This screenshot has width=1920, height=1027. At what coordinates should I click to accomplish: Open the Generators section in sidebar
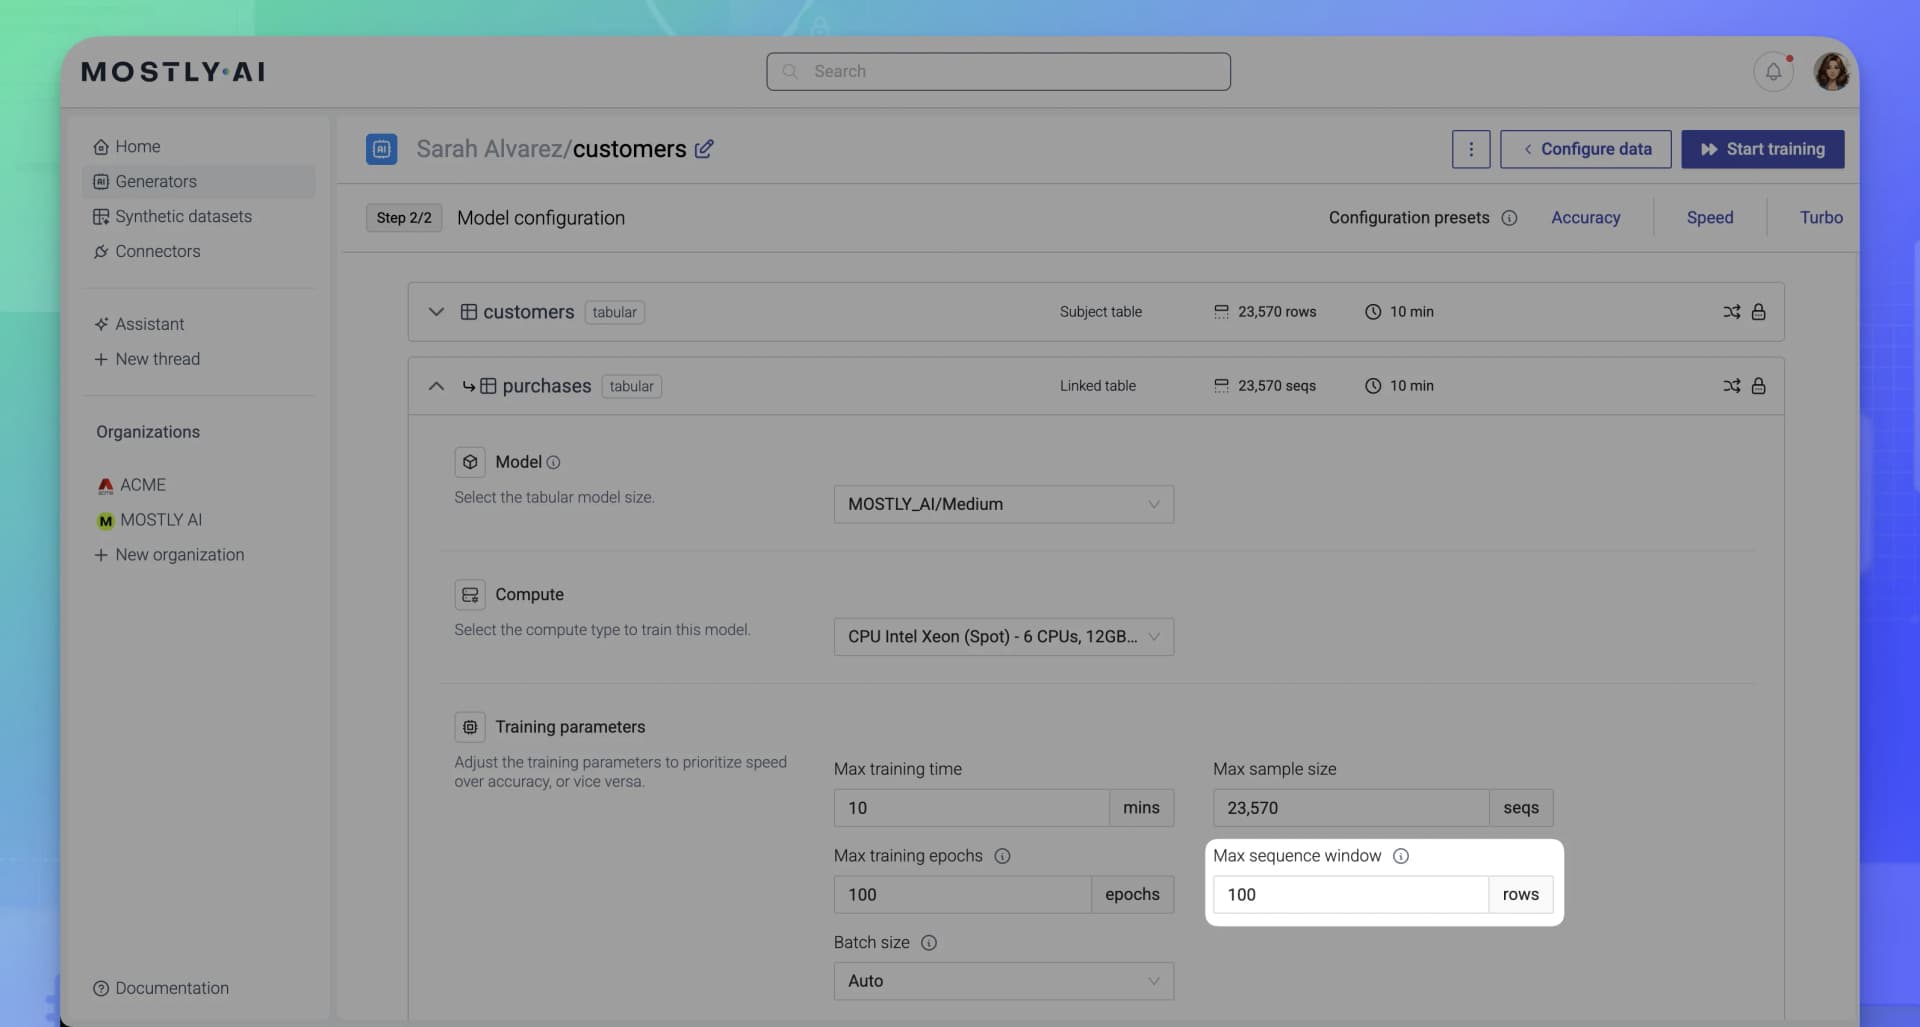156,181
